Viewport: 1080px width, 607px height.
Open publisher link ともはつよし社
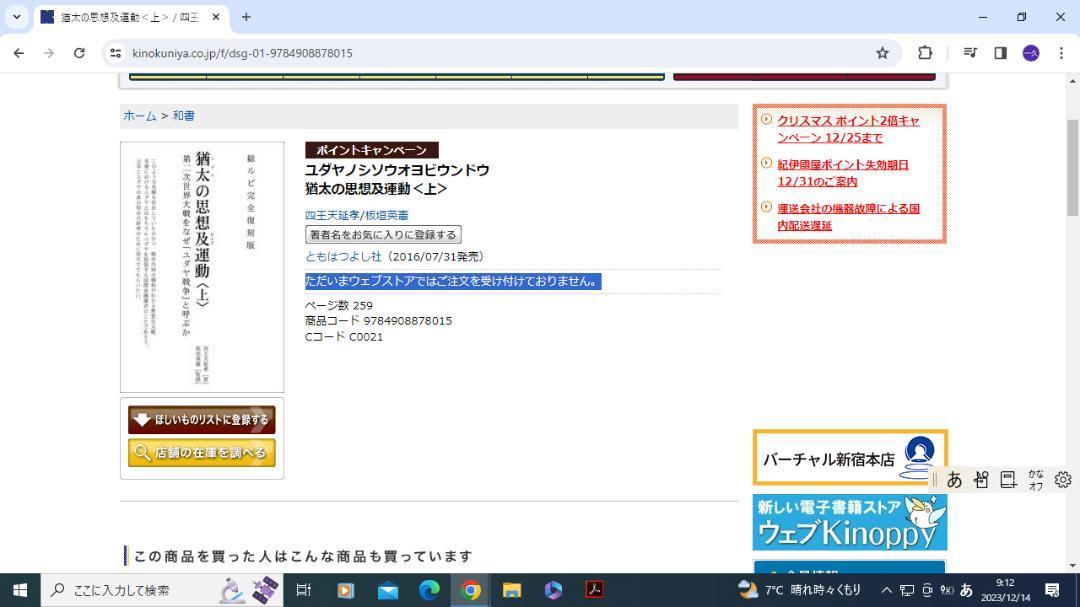pos(343,256)
